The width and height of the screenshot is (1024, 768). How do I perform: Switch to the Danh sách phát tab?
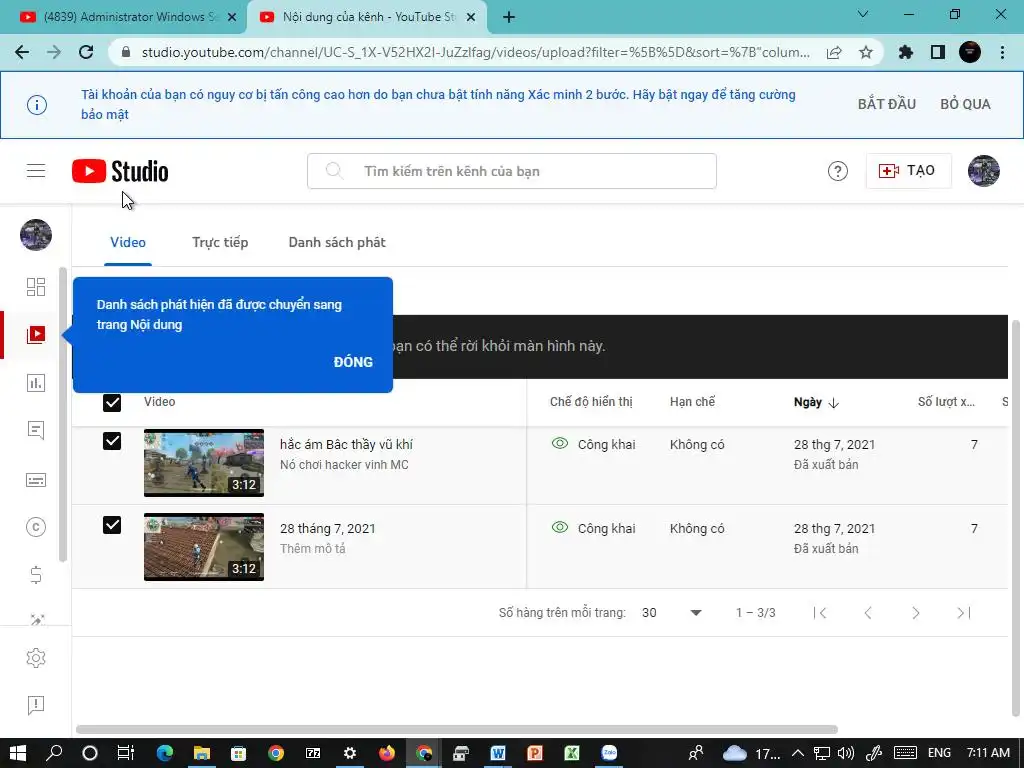pyautogui.click(x=337, y=242)
